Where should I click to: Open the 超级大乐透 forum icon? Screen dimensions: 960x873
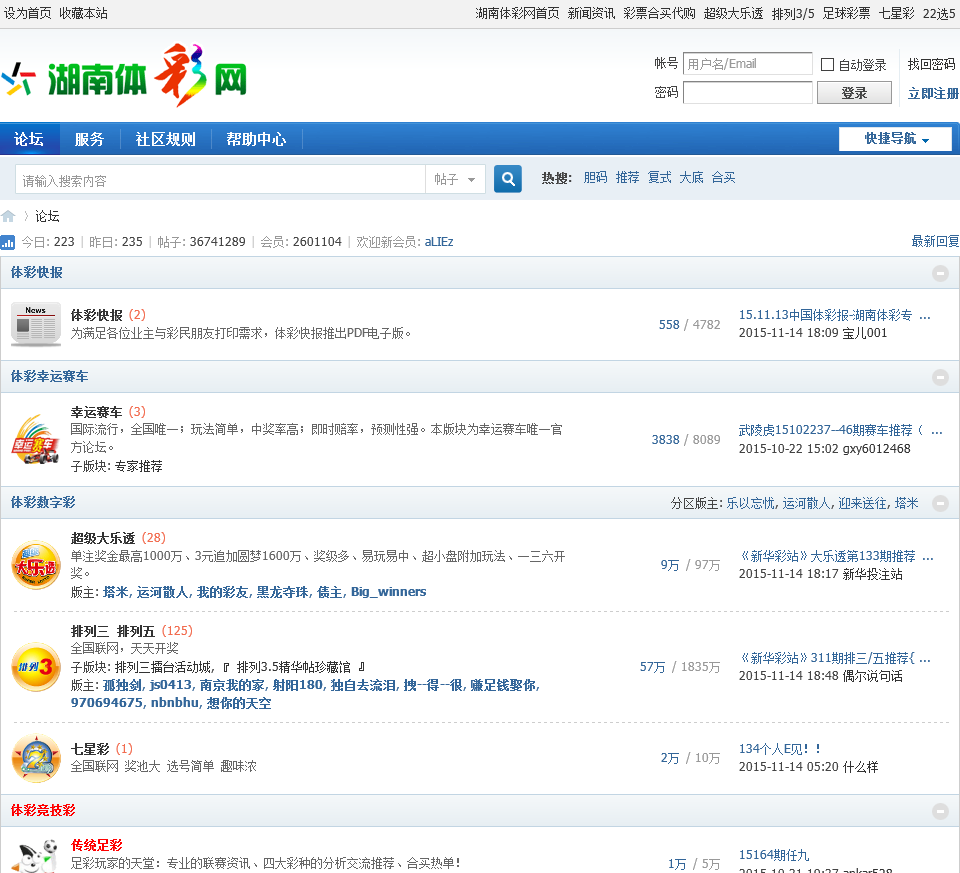[36, 564]
